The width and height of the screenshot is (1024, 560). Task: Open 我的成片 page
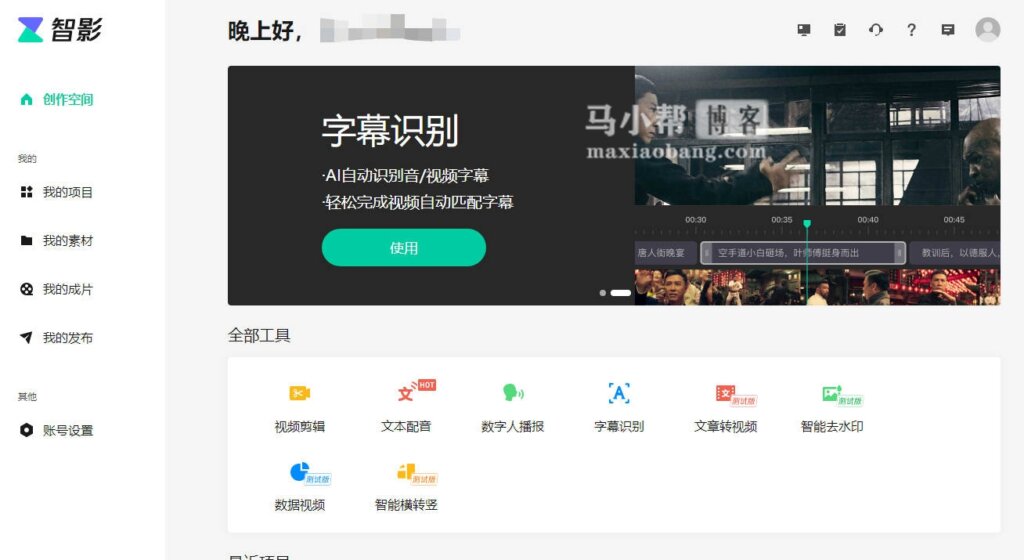[x=57, y=289]
